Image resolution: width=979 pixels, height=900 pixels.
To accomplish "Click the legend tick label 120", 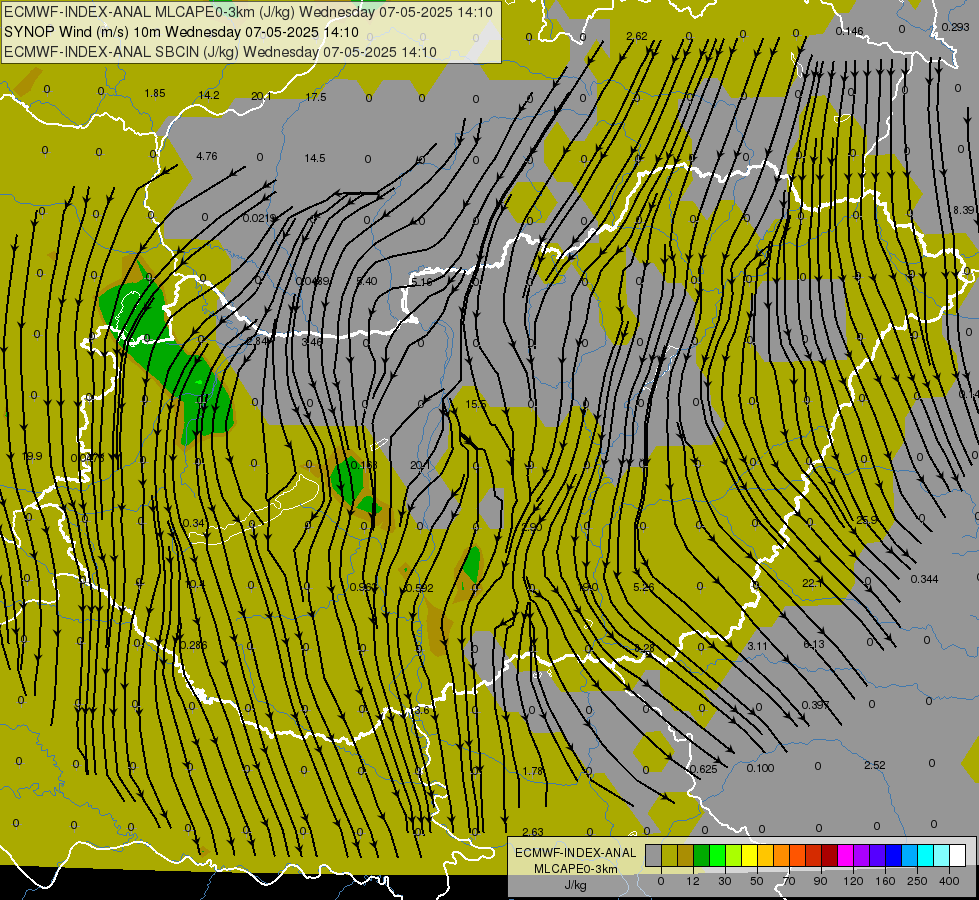I will pos(853,881).
